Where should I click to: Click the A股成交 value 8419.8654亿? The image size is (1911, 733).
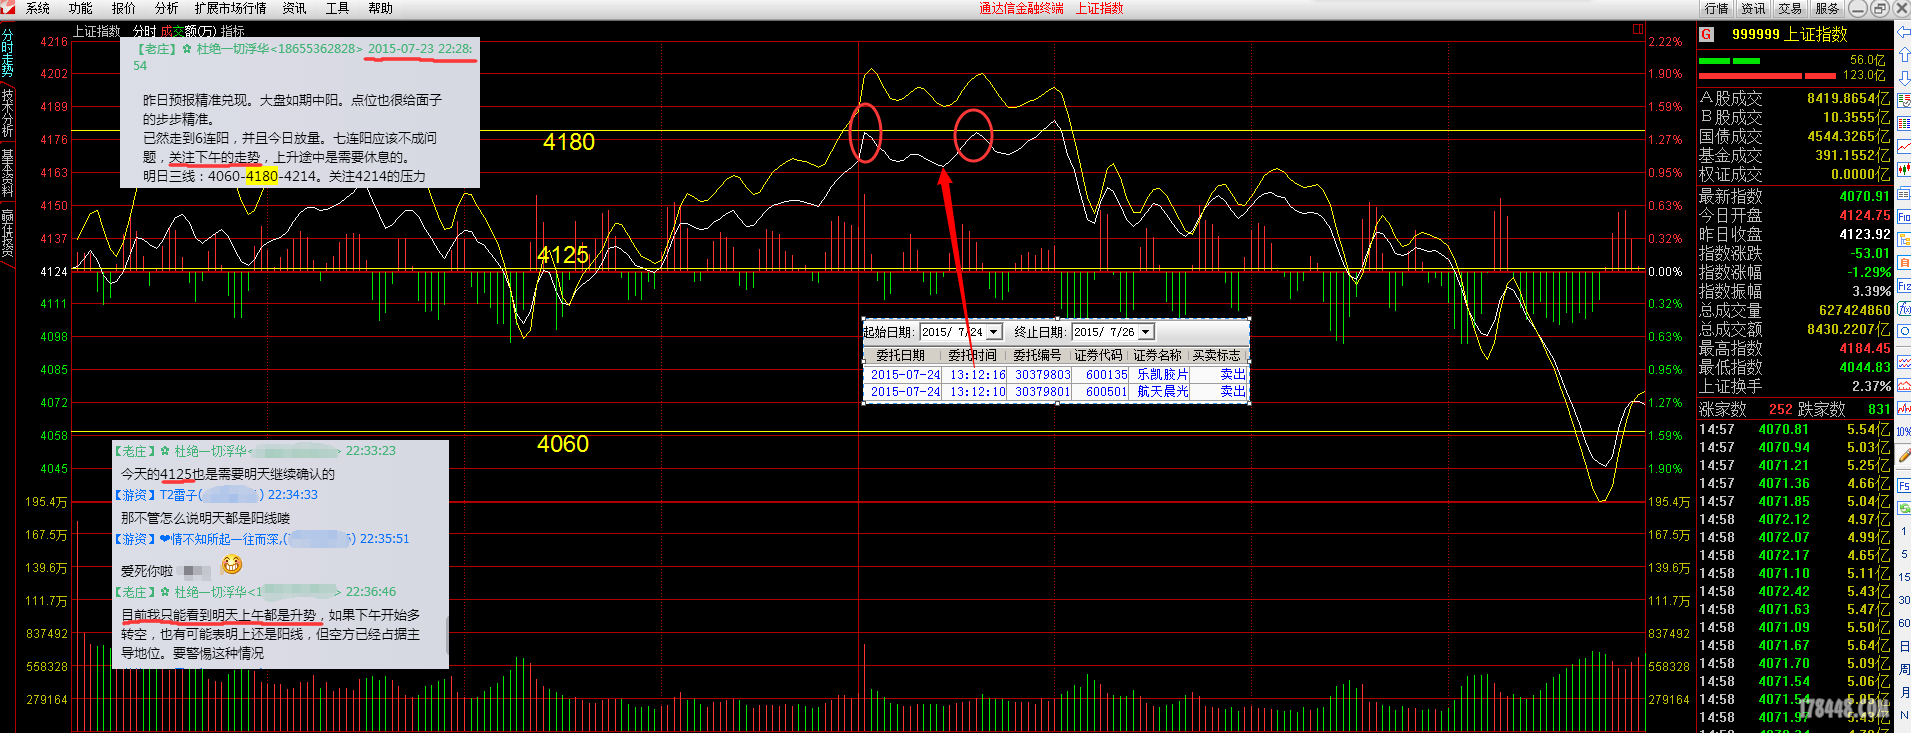1848,99
